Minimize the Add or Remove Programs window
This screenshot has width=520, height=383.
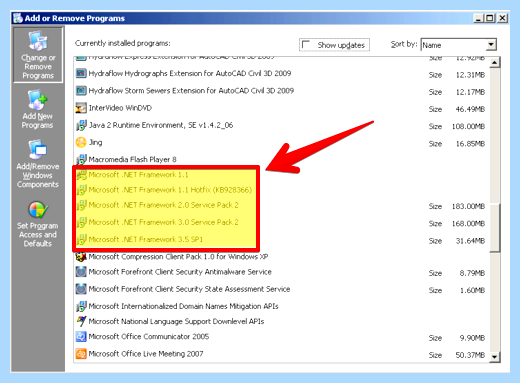tap(478, 18)
